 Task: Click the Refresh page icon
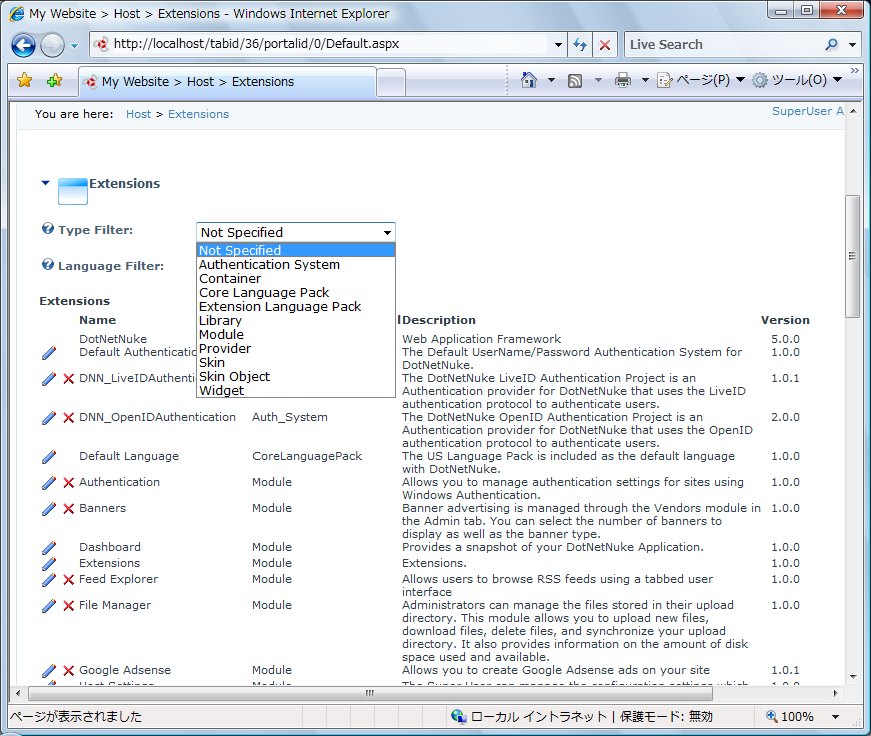[580, 44]
